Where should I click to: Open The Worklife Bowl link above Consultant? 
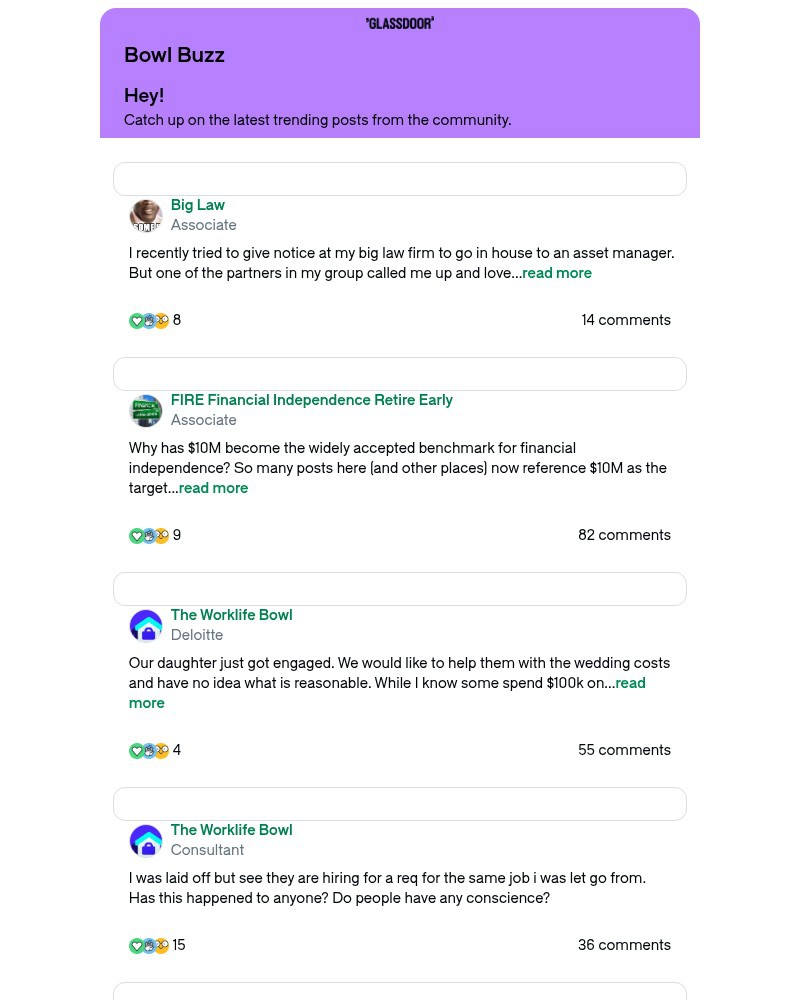point(231,830)
